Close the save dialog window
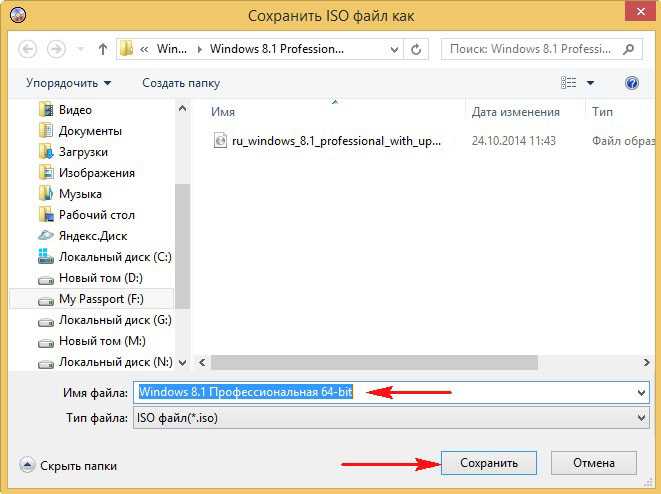The width and height of the screenshot is (661, 494). coord(640,11)
